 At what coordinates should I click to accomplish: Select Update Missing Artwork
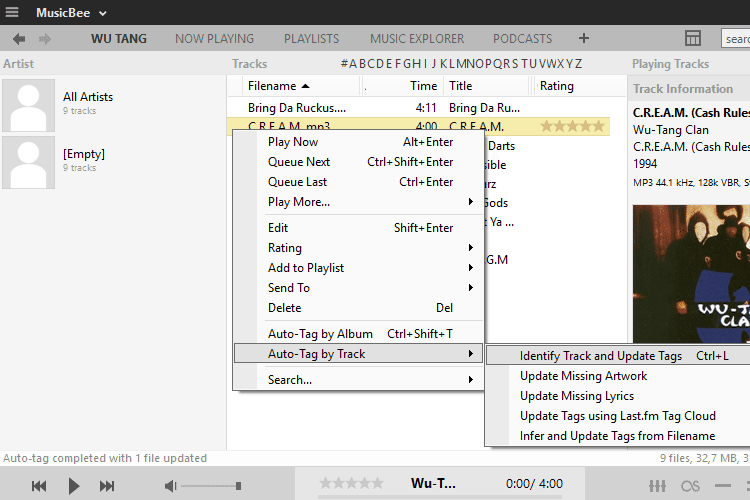618,377
